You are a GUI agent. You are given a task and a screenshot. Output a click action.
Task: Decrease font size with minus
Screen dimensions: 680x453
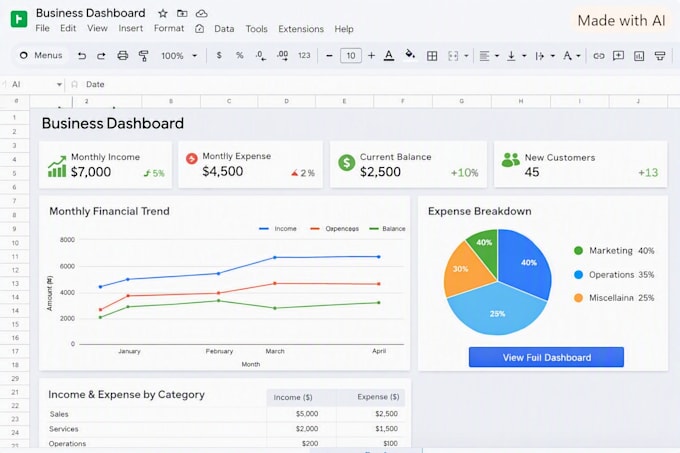point(329,55)
